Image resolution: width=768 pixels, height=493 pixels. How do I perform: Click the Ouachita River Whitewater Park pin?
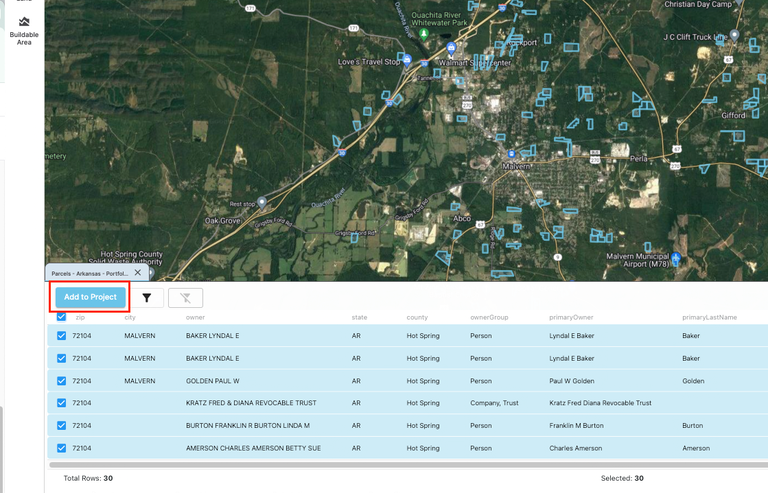point(424,34)
